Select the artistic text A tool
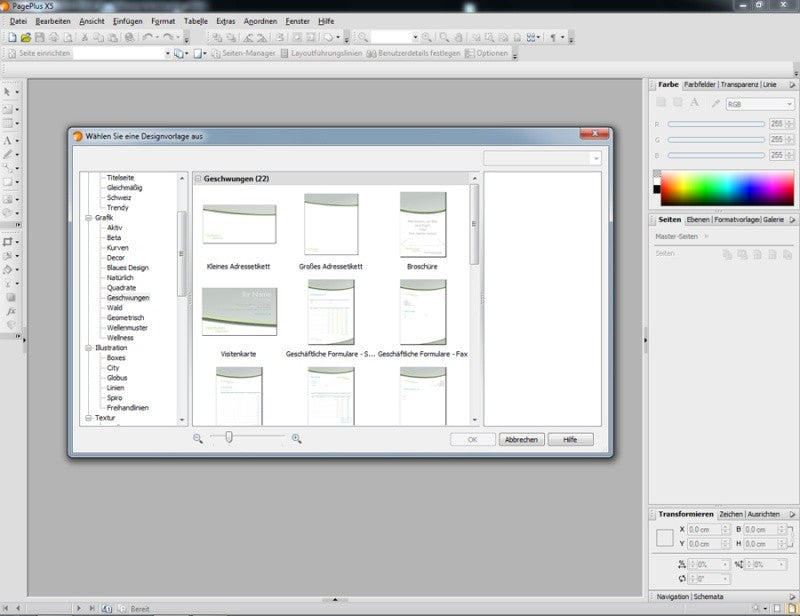Screen dimensions: 800x616 [x=8, y=140]
